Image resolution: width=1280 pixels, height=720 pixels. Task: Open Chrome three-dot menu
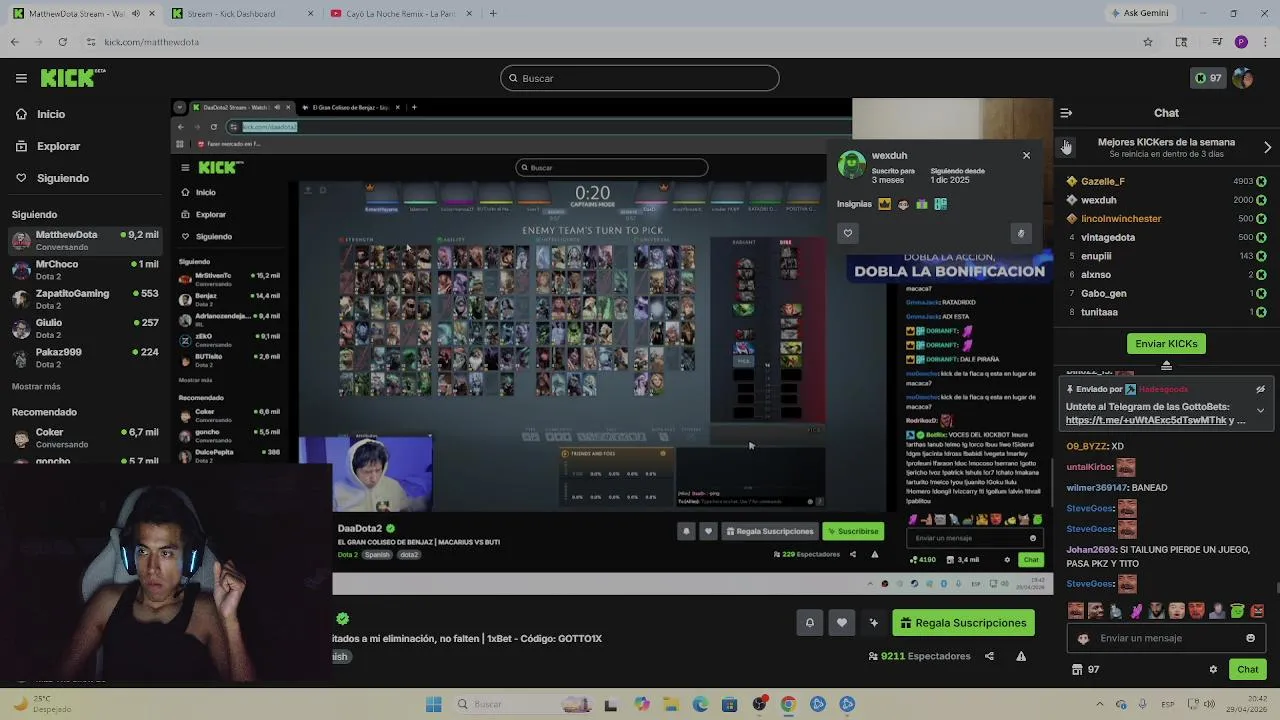point(1265,42)
